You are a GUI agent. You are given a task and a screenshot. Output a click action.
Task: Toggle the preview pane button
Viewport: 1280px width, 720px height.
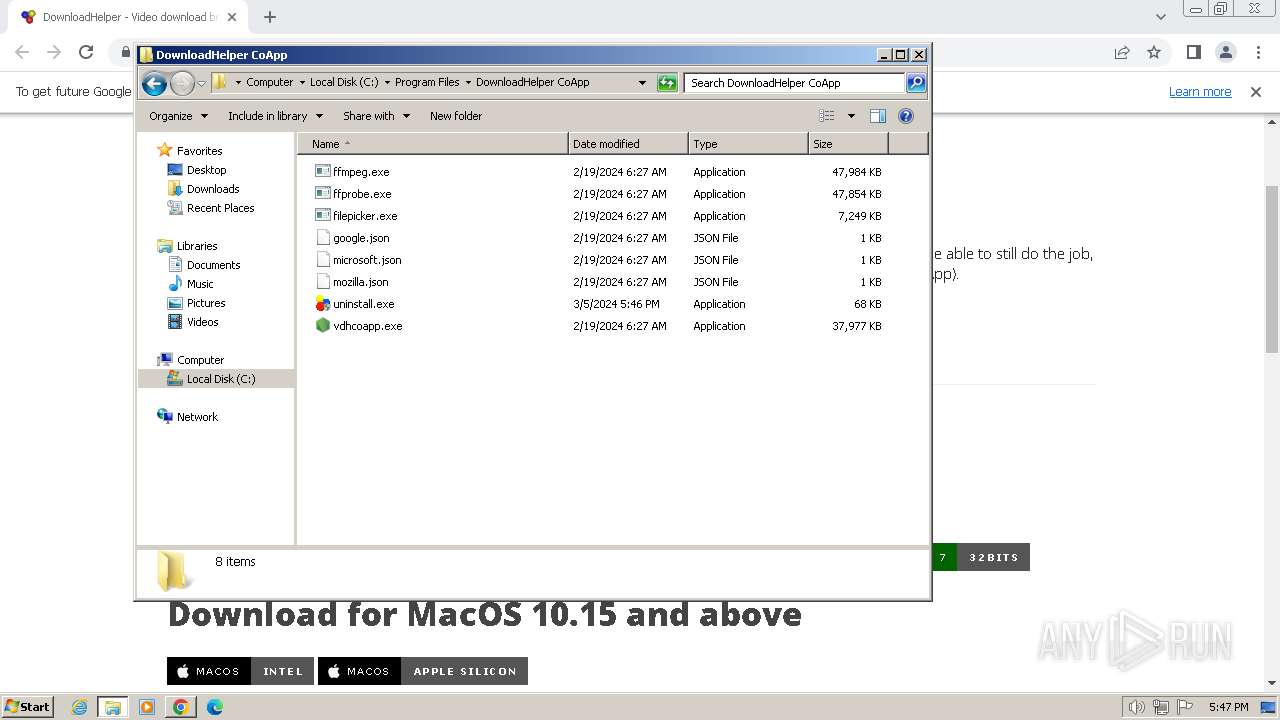(x=878, y=116)
